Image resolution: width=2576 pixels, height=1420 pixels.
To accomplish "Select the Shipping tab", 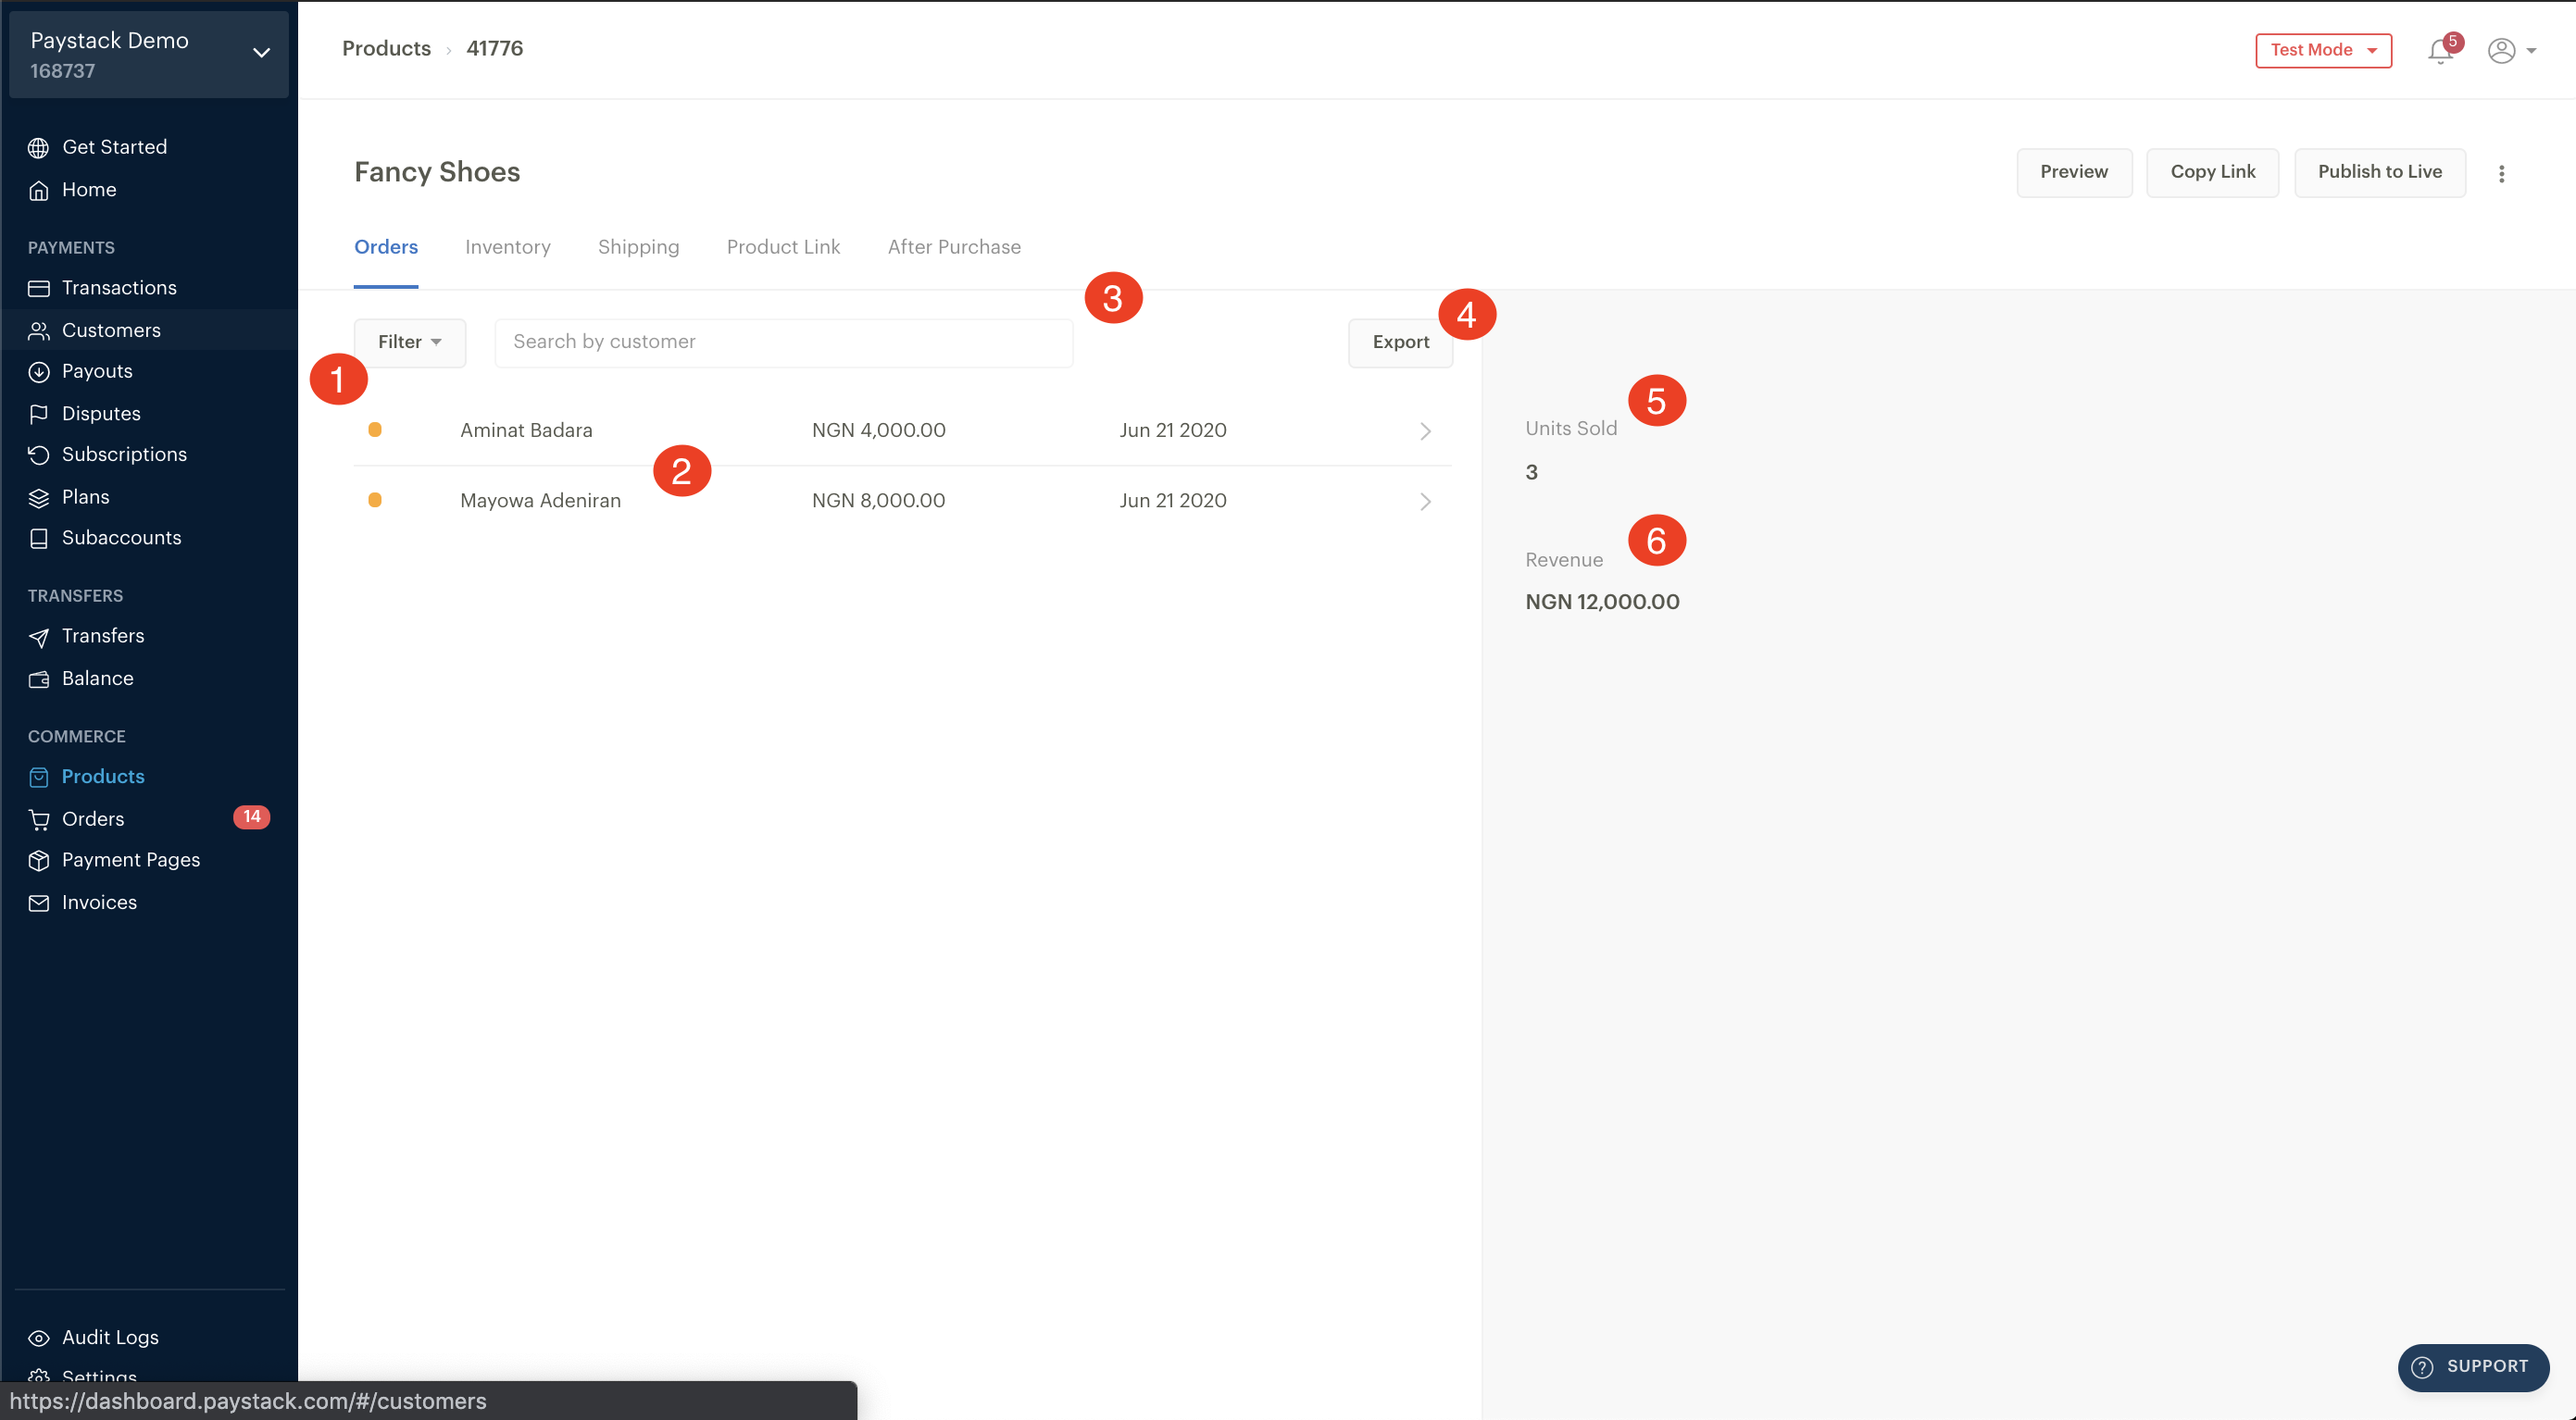I will [x=638, y=246].
